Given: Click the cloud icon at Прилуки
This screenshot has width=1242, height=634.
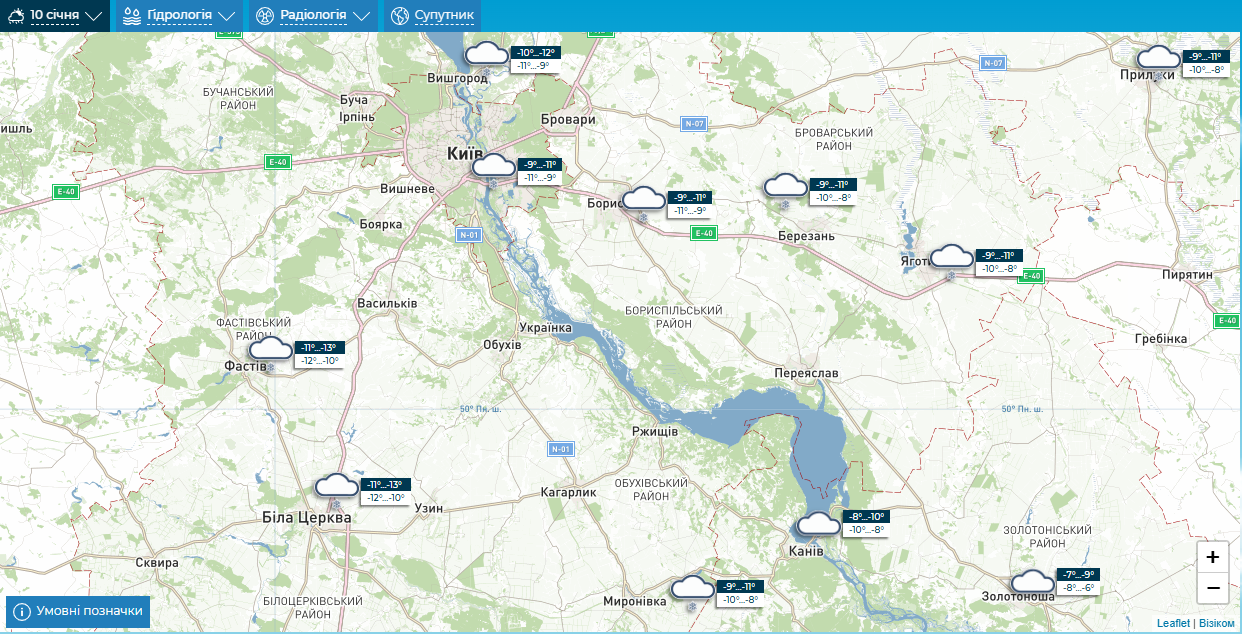Looking at the screenshot, I should 1159,59.
